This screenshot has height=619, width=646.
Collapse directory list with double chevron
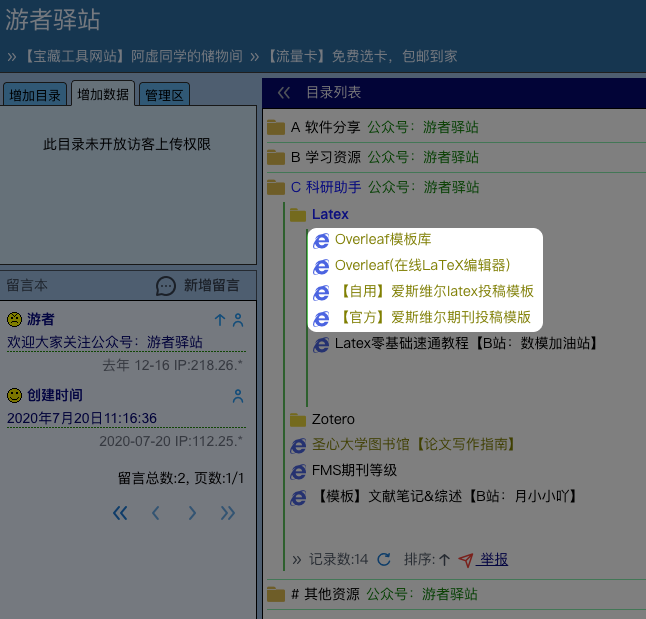click(284, 93)
